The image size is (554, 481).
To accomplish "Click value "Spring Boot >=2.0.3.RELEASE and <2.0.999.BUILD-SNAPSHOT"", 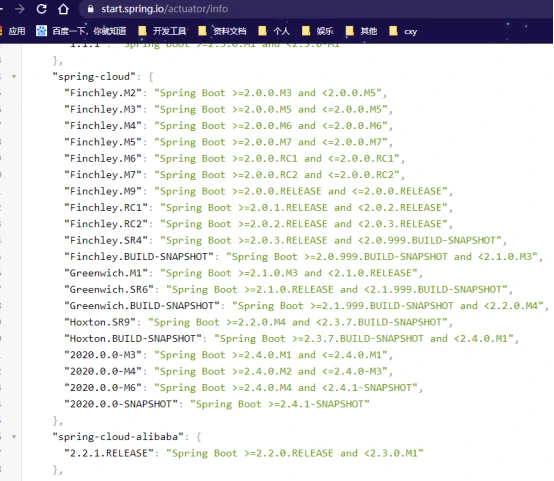I will coord(331,240).
